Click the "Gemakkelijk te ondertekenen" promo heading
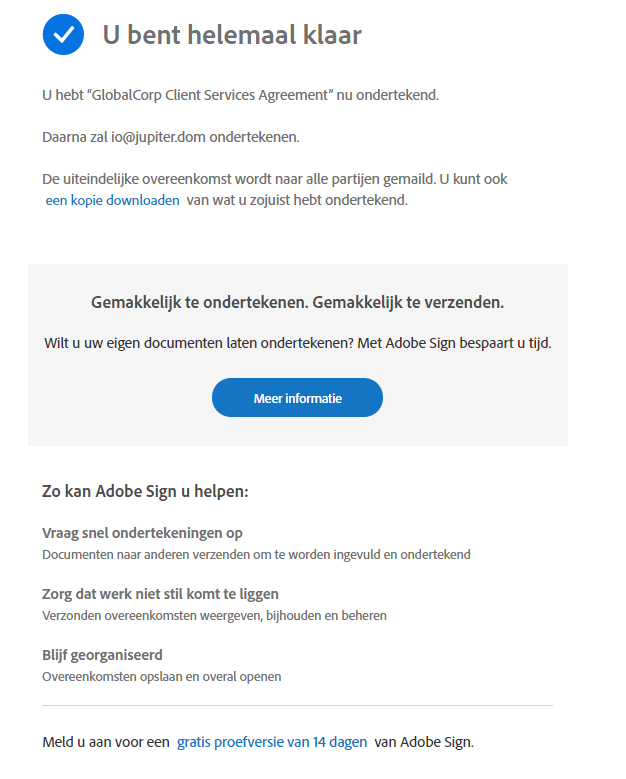 [x=297, y=302]
